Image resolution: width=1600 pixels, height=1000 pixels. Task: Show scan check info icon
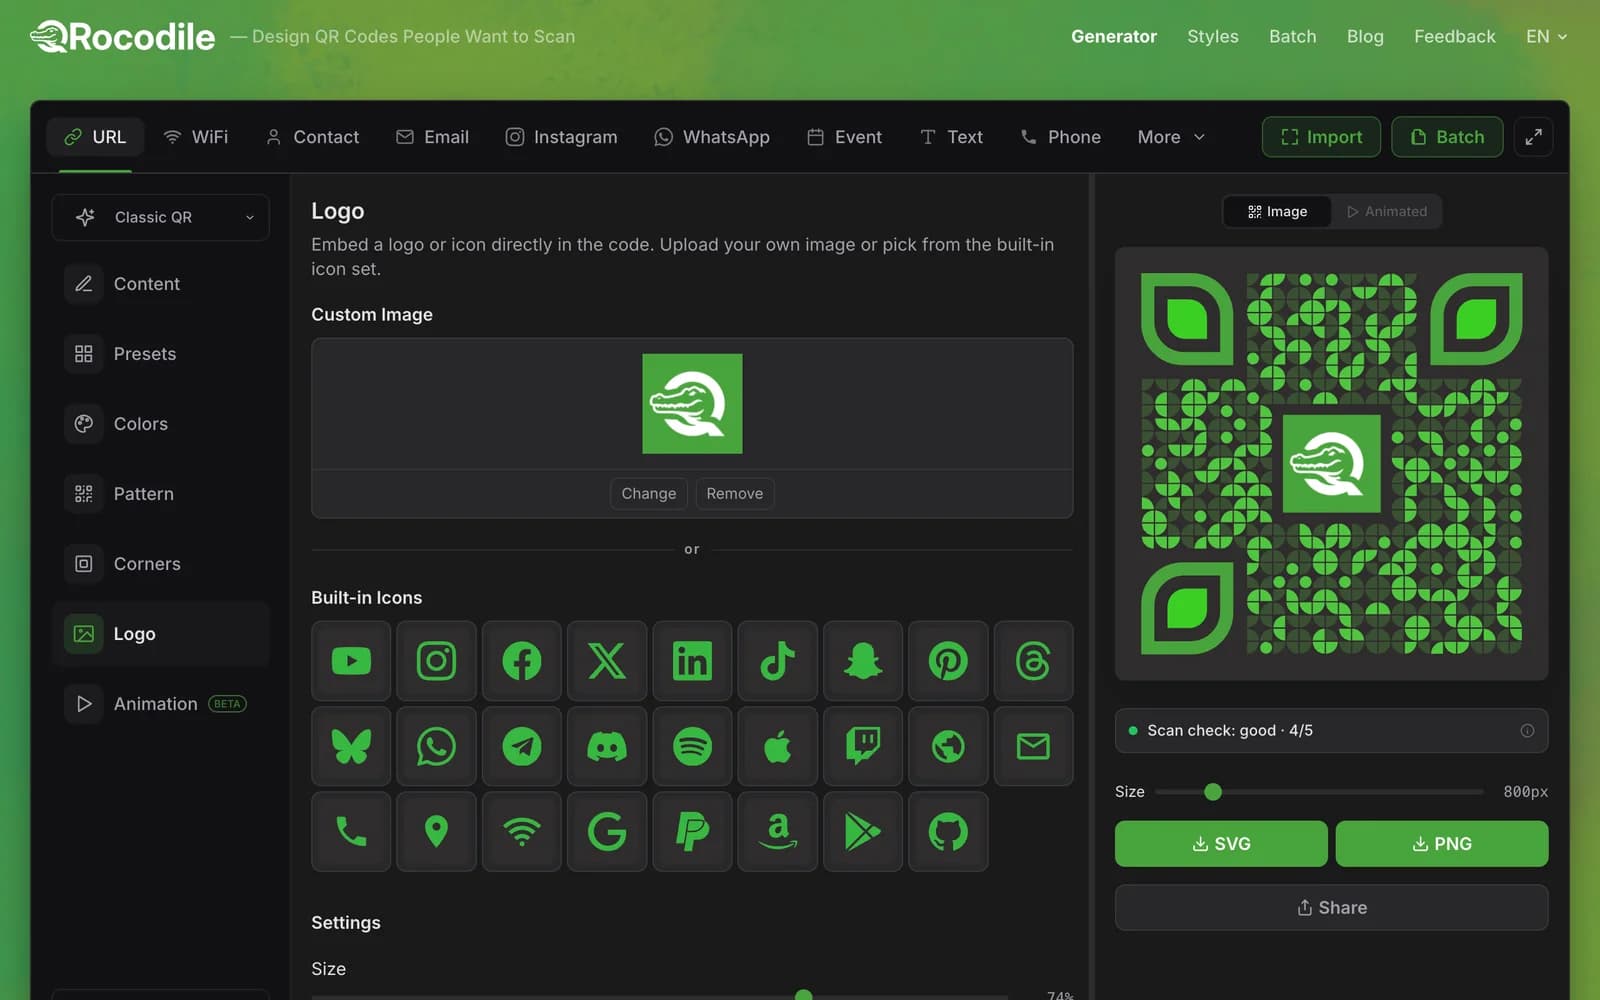point(1527,731)
